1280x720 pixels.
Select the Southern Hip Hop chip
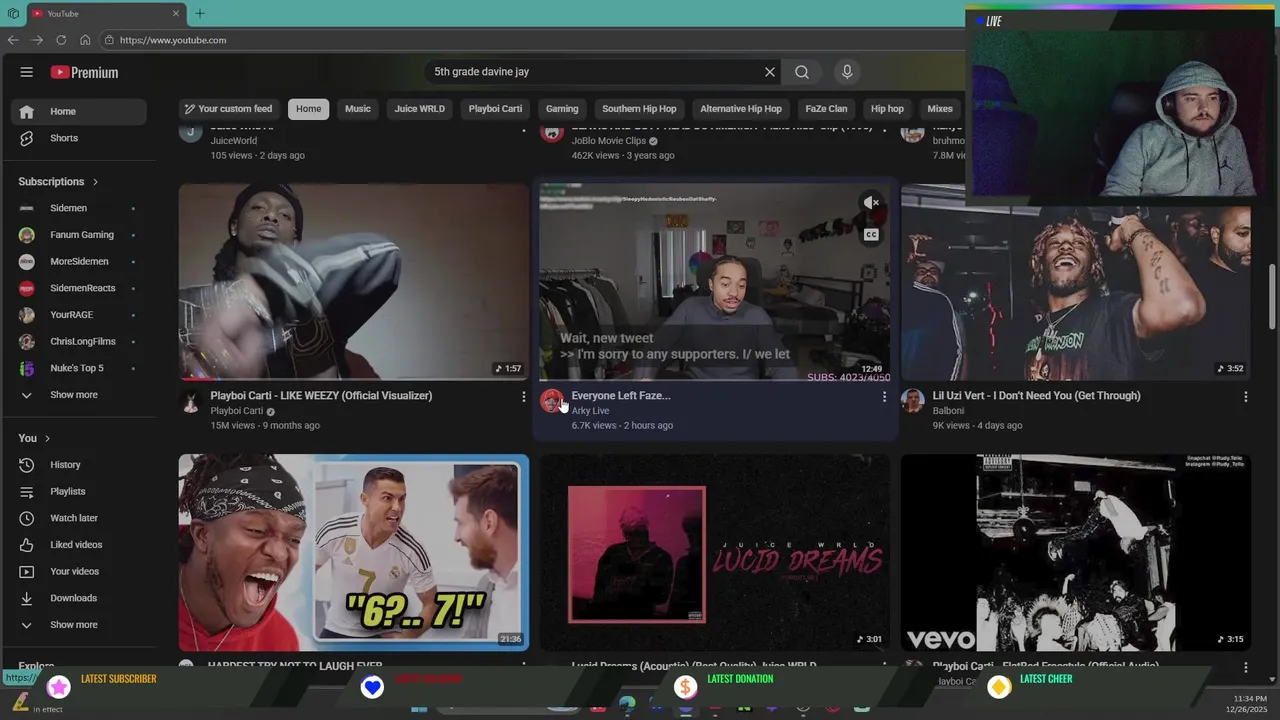pyautogui.click(x=639, y=109)
